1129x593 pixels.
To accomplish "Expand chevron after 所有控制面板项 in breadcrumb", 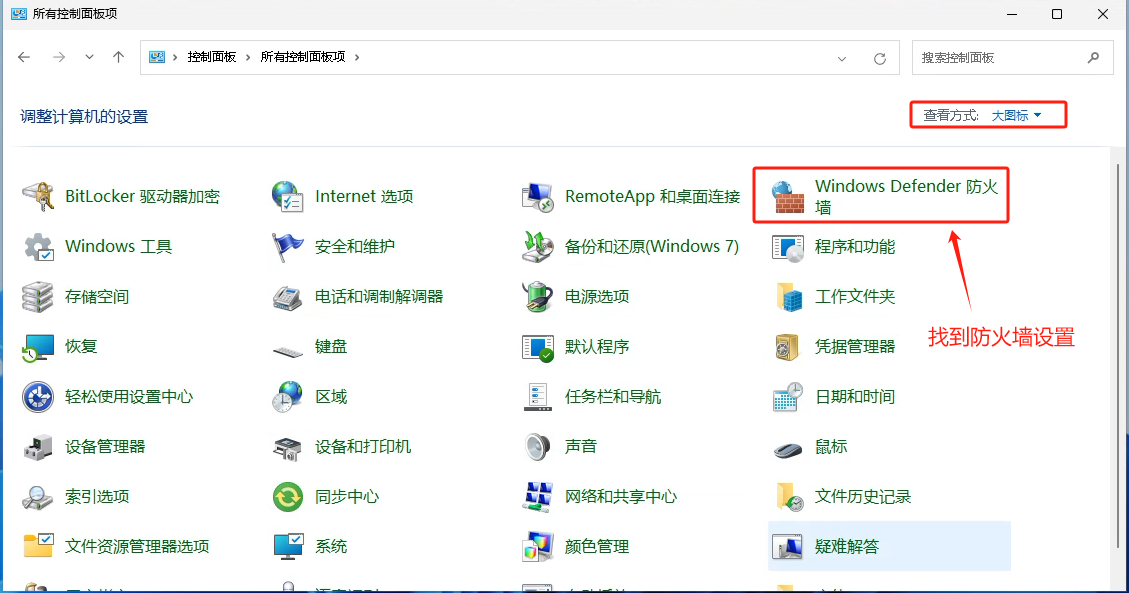I will click(x=357, y=58).
